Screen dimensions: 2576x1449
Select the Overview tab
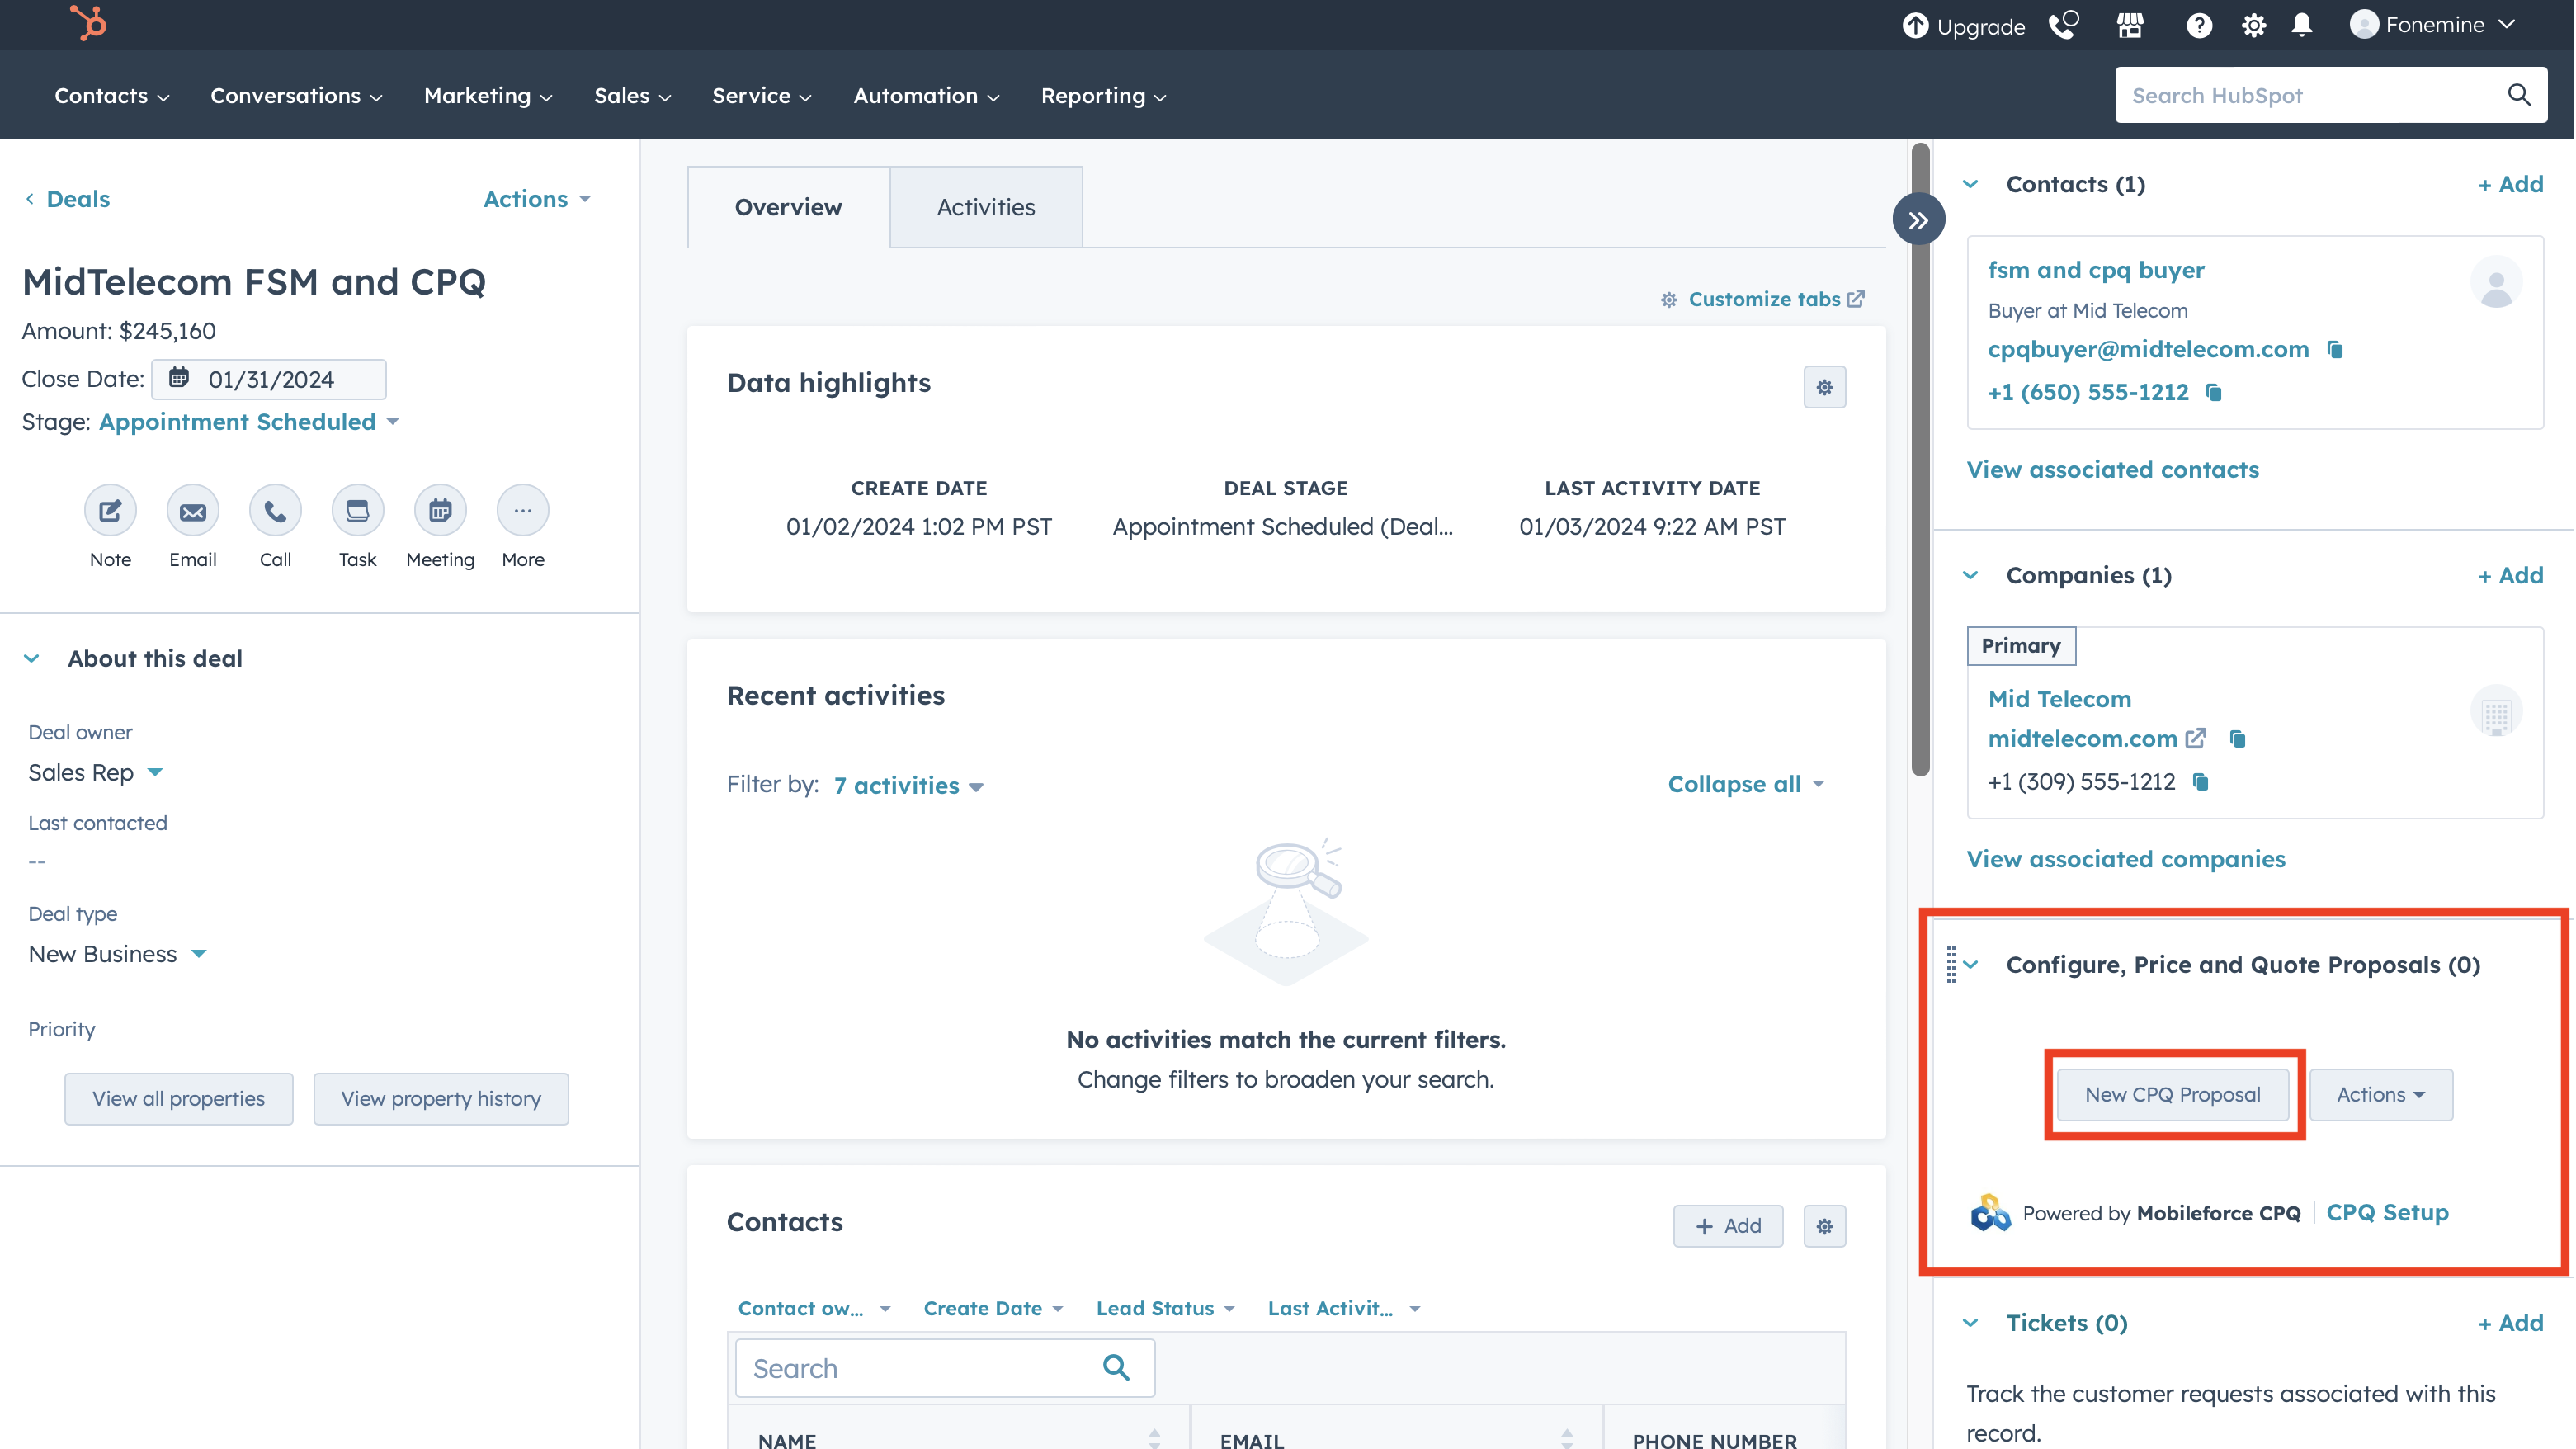(x=788, y=207)
